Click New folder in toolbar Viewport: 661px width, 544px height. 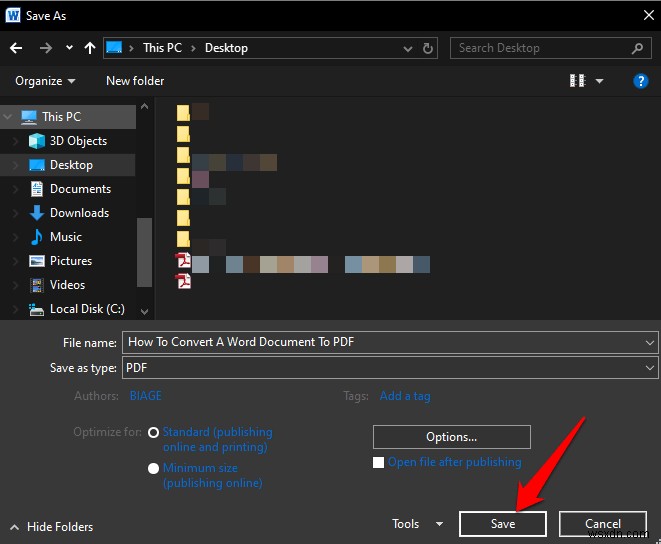[135, 81]
